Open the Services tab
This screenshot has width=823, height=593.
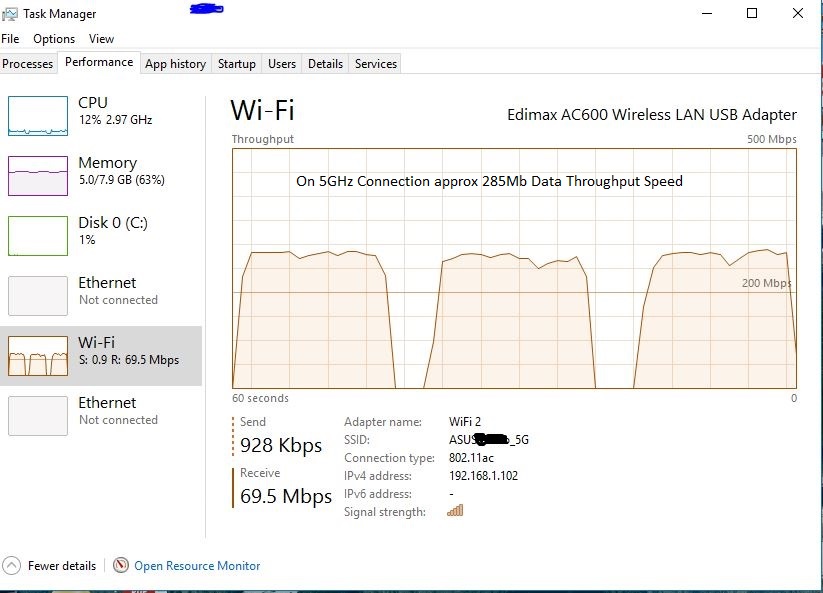(x=375, y=63)
